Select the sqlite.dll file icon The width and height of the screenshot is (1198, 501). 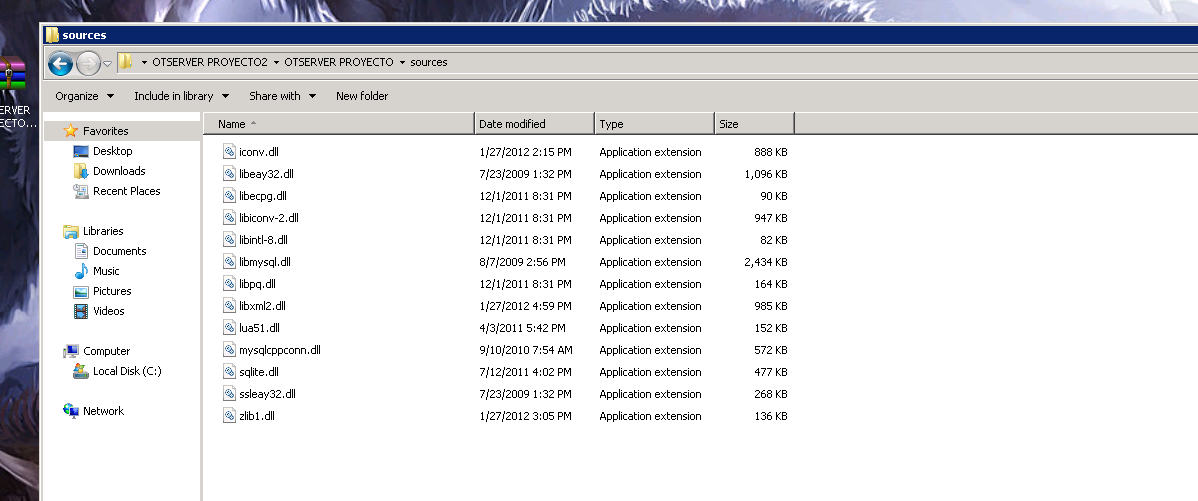229,372
